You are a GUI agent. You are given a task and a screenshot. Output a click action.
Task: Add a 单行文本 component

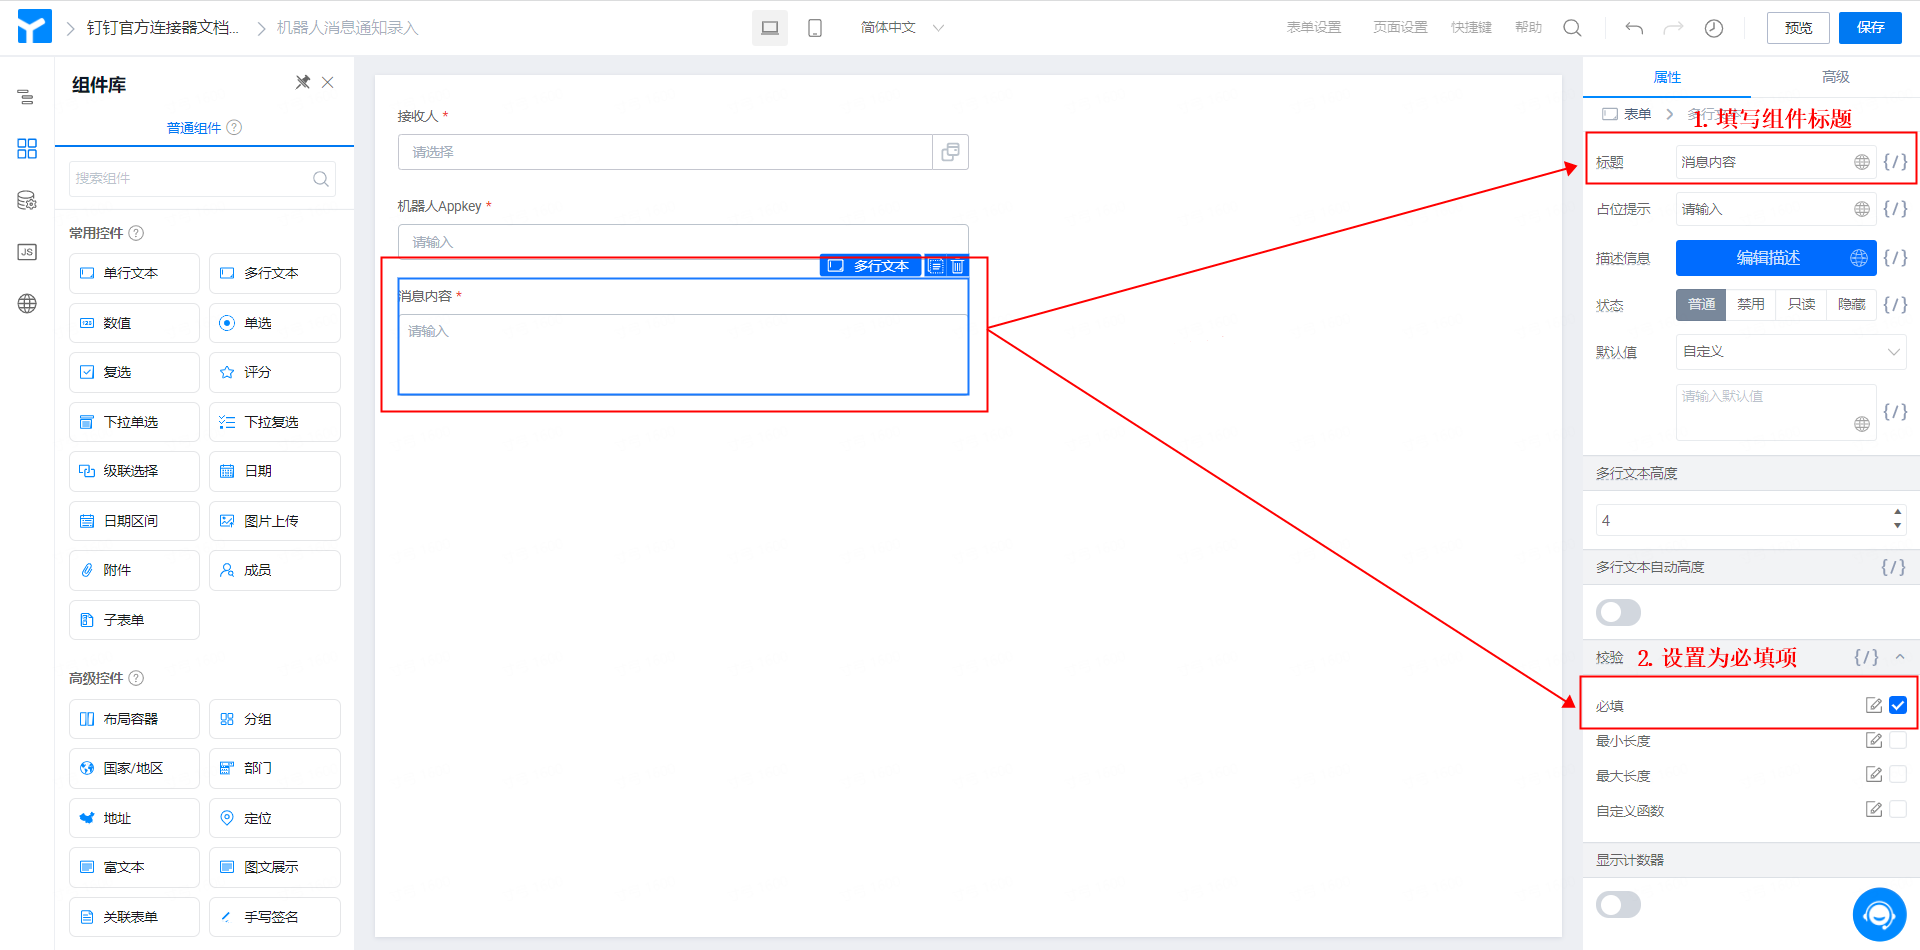[134, 273]
